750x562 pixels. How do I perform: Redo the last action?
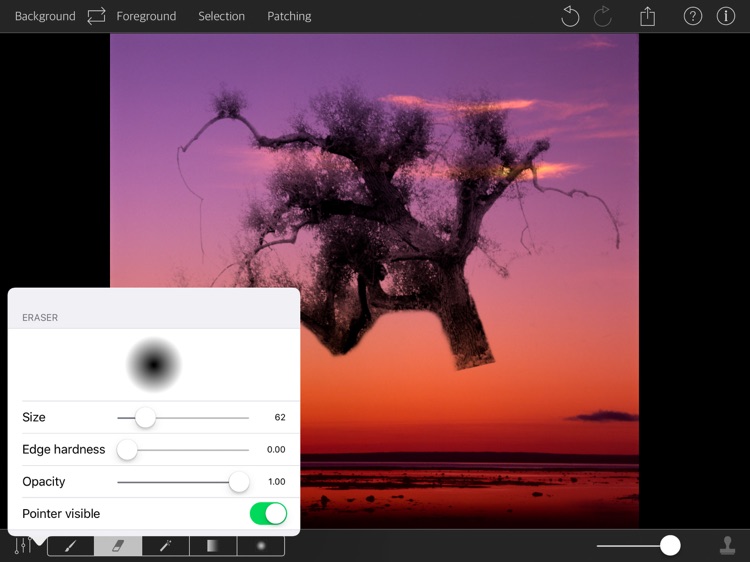603,16
